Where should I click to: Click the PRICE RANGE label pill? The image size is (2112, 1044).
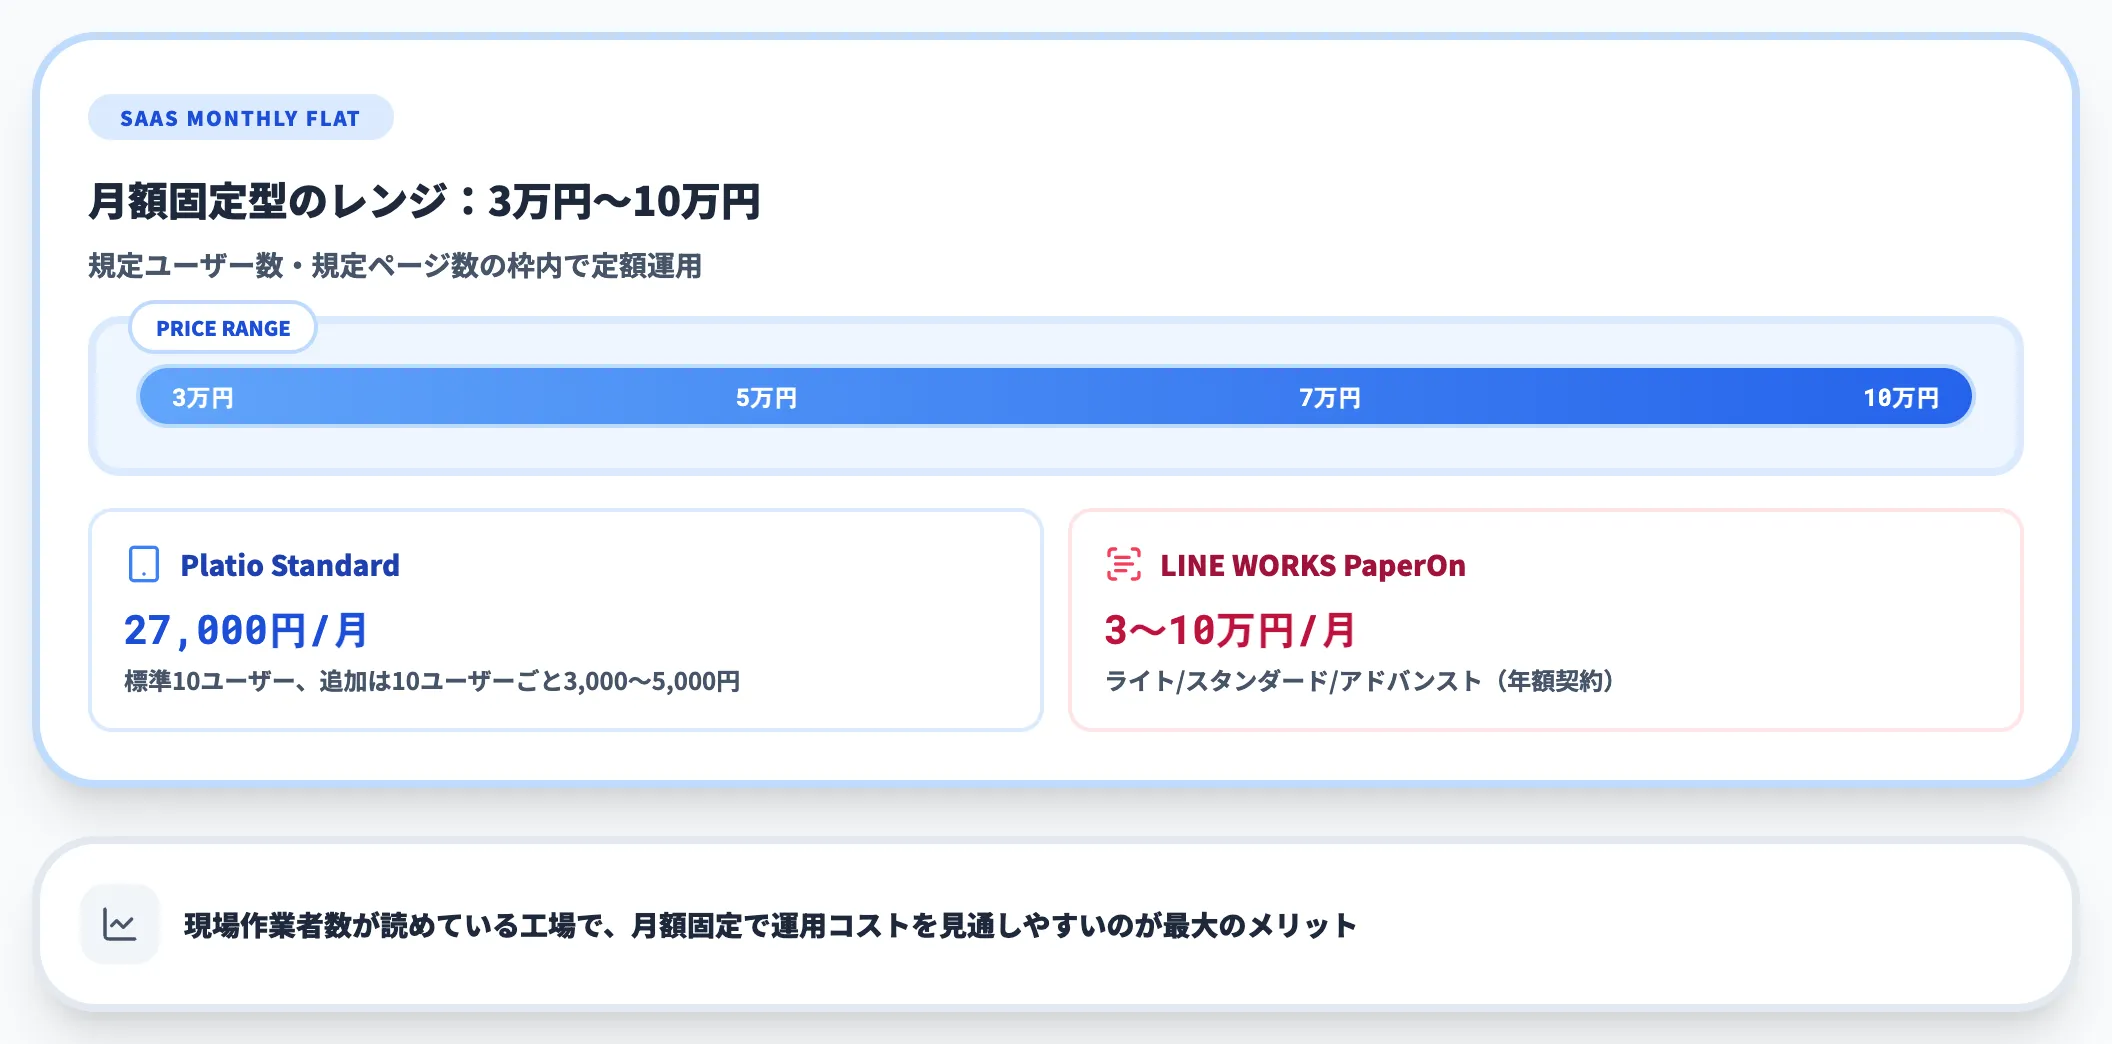pyautogui.click(x=223, y=328)
